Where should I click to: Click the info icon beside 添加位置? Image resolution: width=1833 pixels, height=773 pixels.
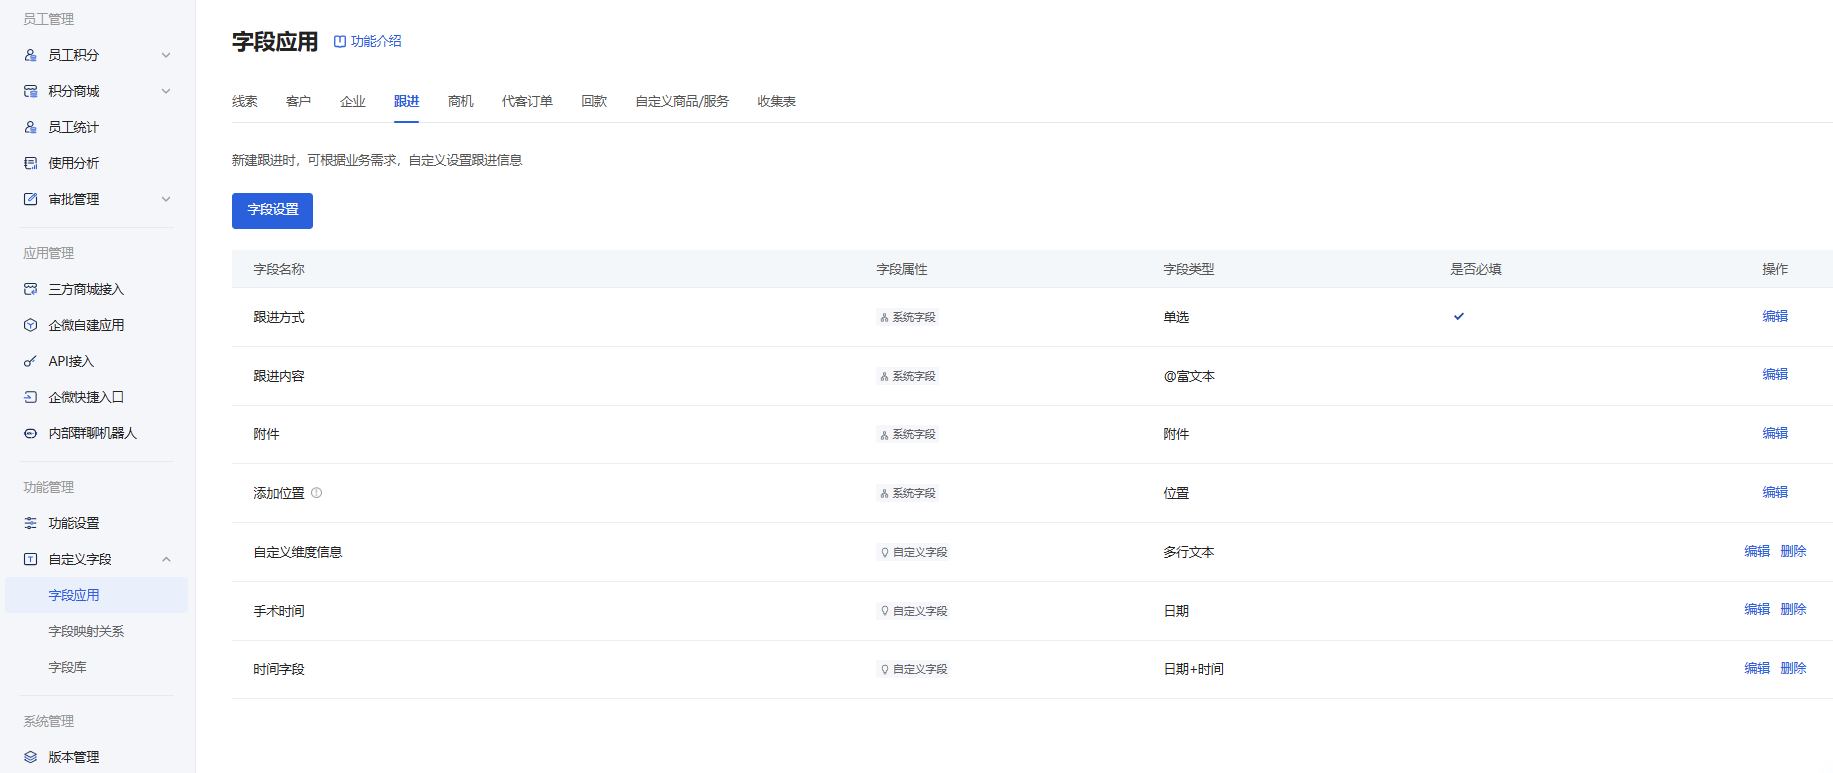pyautogui.click(x=317, y=493)
